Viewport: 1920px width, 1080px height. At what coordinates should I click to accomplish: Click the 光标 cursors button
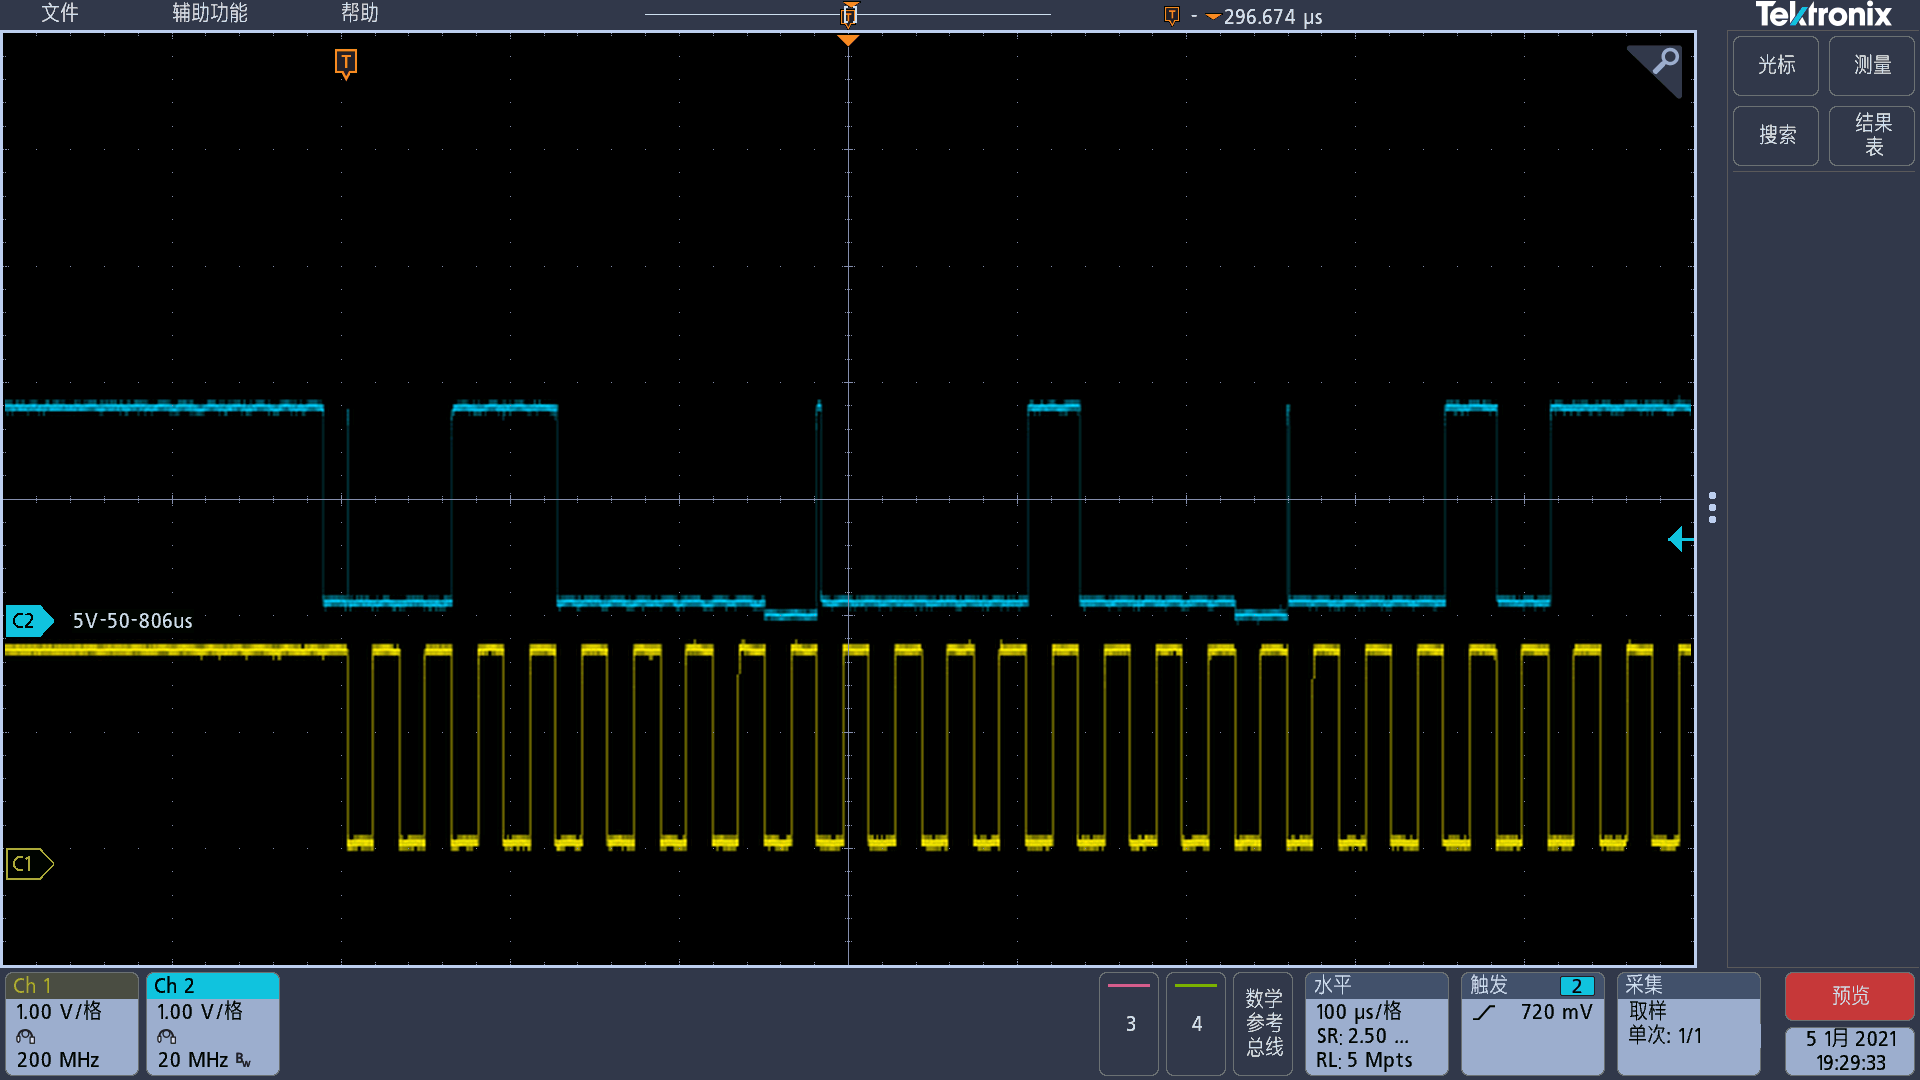click(1775, 66)
